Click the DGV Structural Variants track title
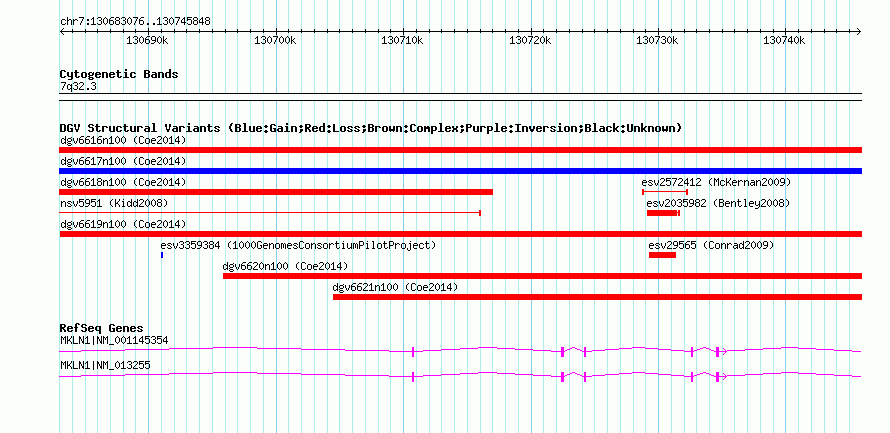This screenshot has width=890, height=433. [371, 128]
